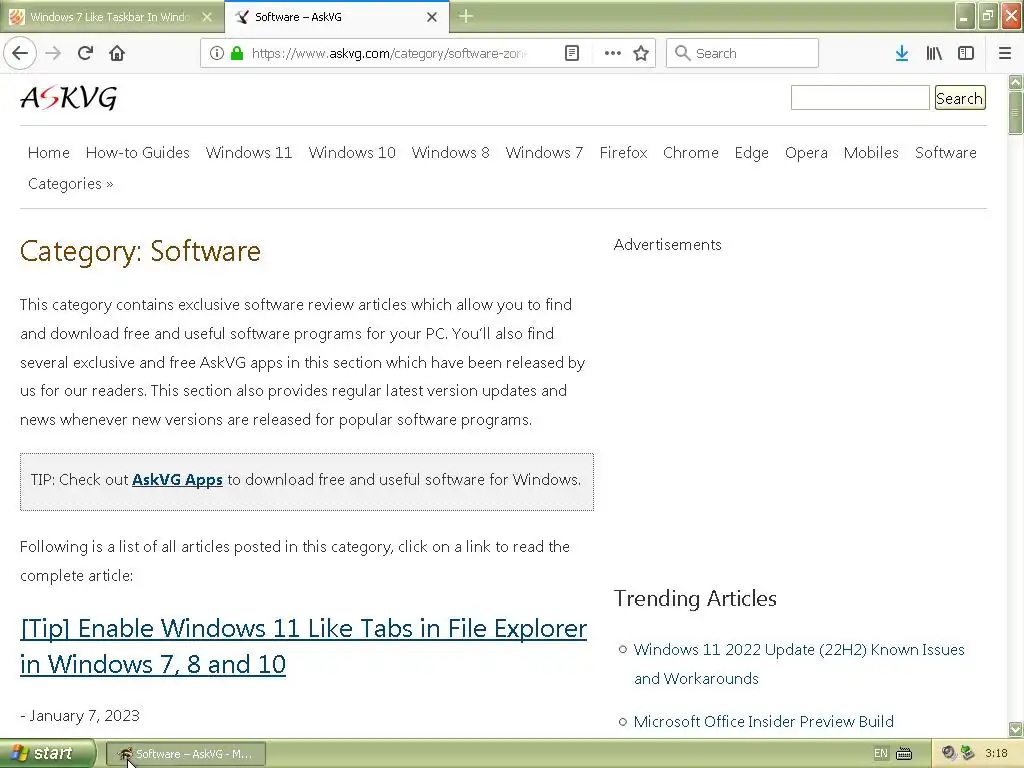Open the Firefox hamburger menu
Screen dimensions: 1024x768
1005,53
